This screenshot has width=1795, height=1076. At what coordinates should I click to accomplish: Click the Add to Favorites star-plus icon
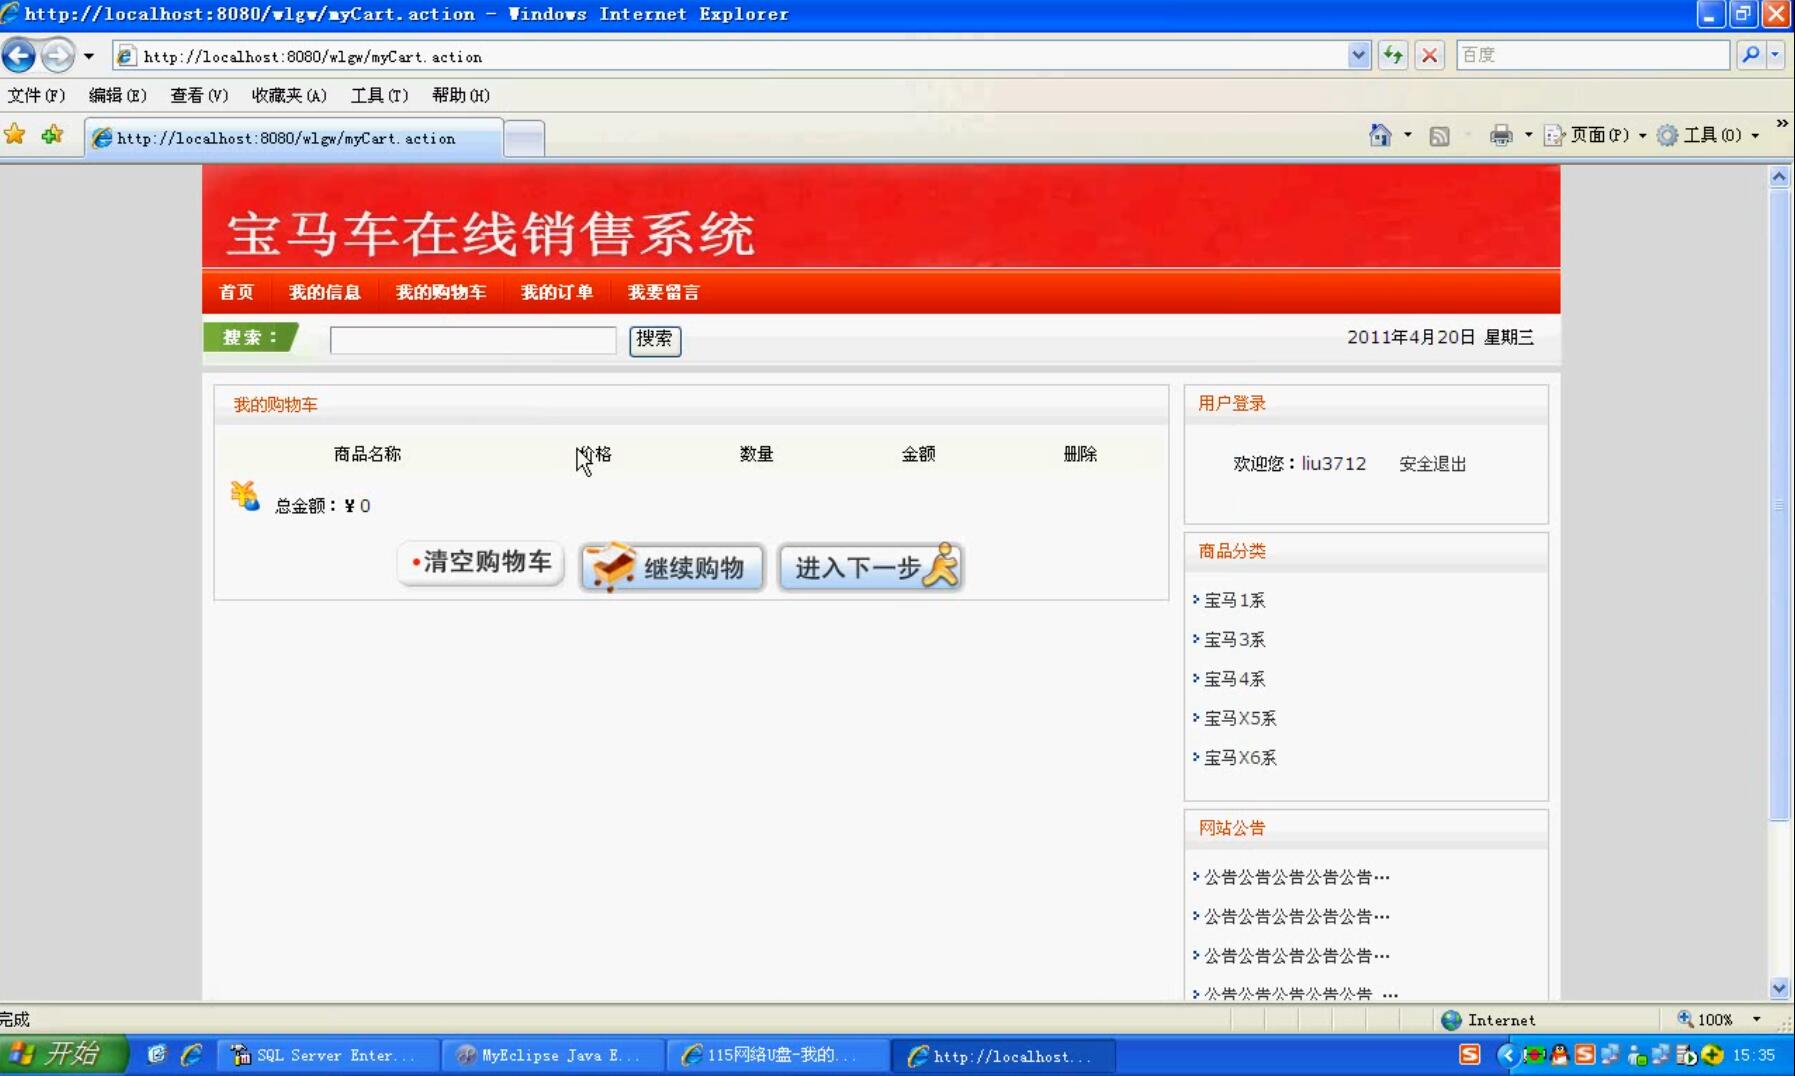coord(52,134)
